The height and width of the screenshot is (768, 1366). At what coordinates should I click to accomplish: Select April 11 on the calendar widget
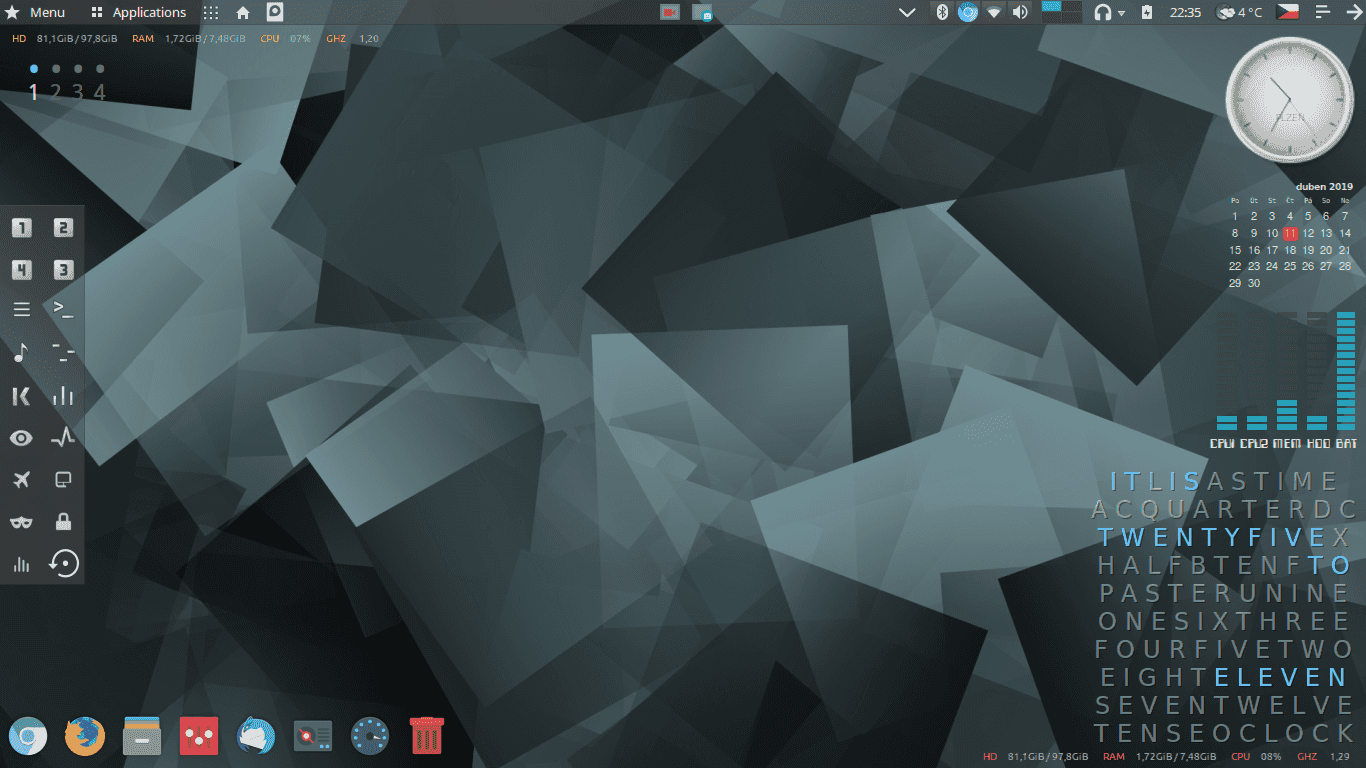click(x=1289, y=233)
